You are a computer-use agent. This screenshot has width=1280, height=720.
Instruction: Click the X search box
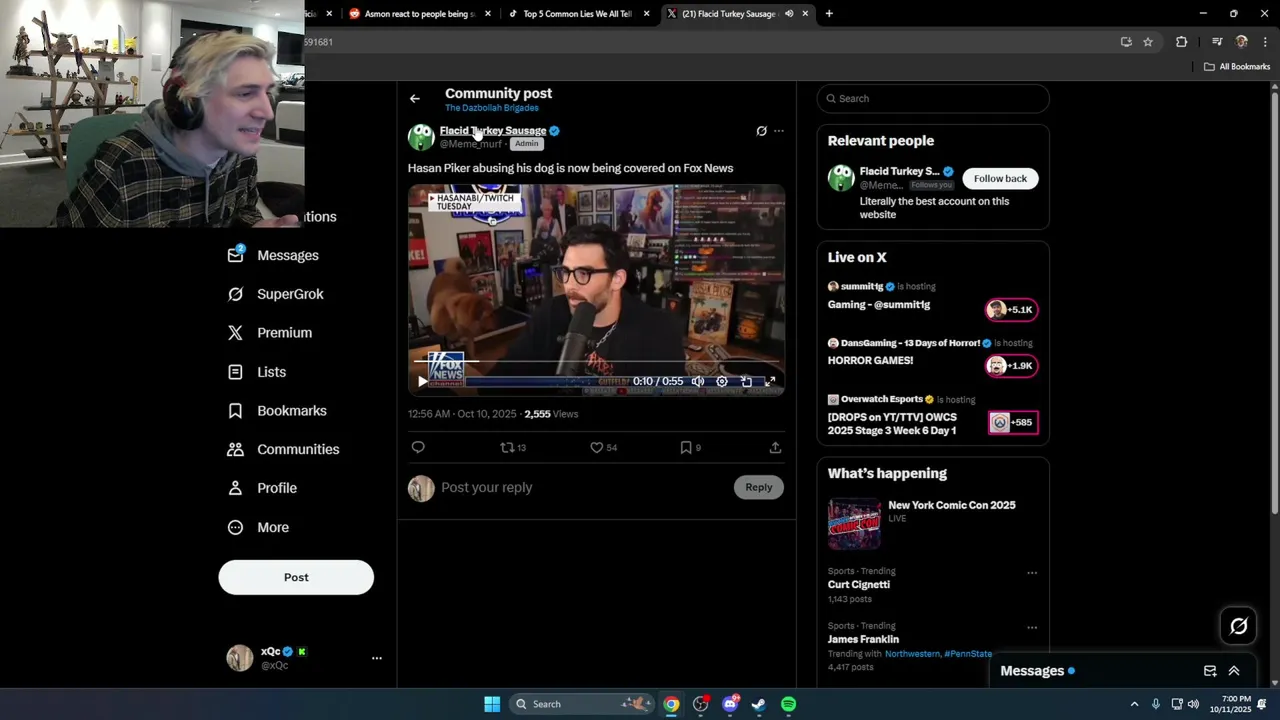click(x=933, y=98)
